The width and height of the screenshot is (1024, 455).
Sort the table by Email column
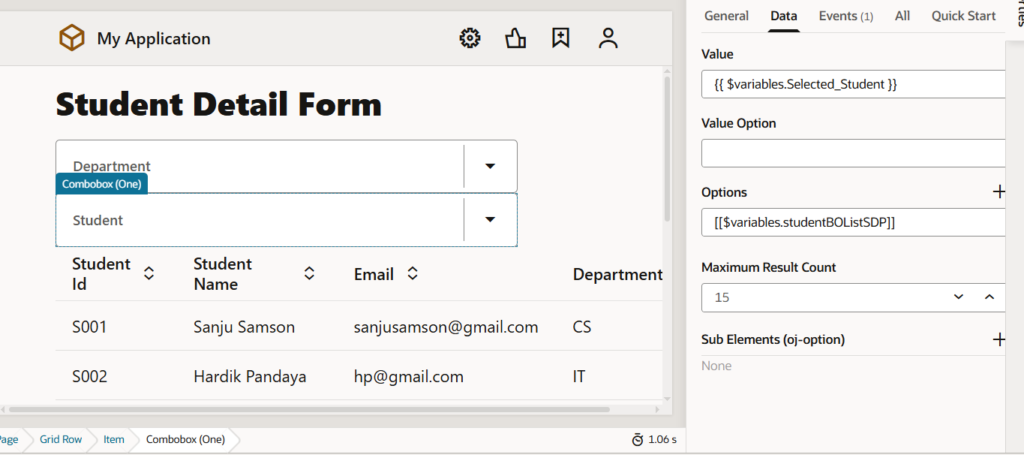tap(412, 273)
